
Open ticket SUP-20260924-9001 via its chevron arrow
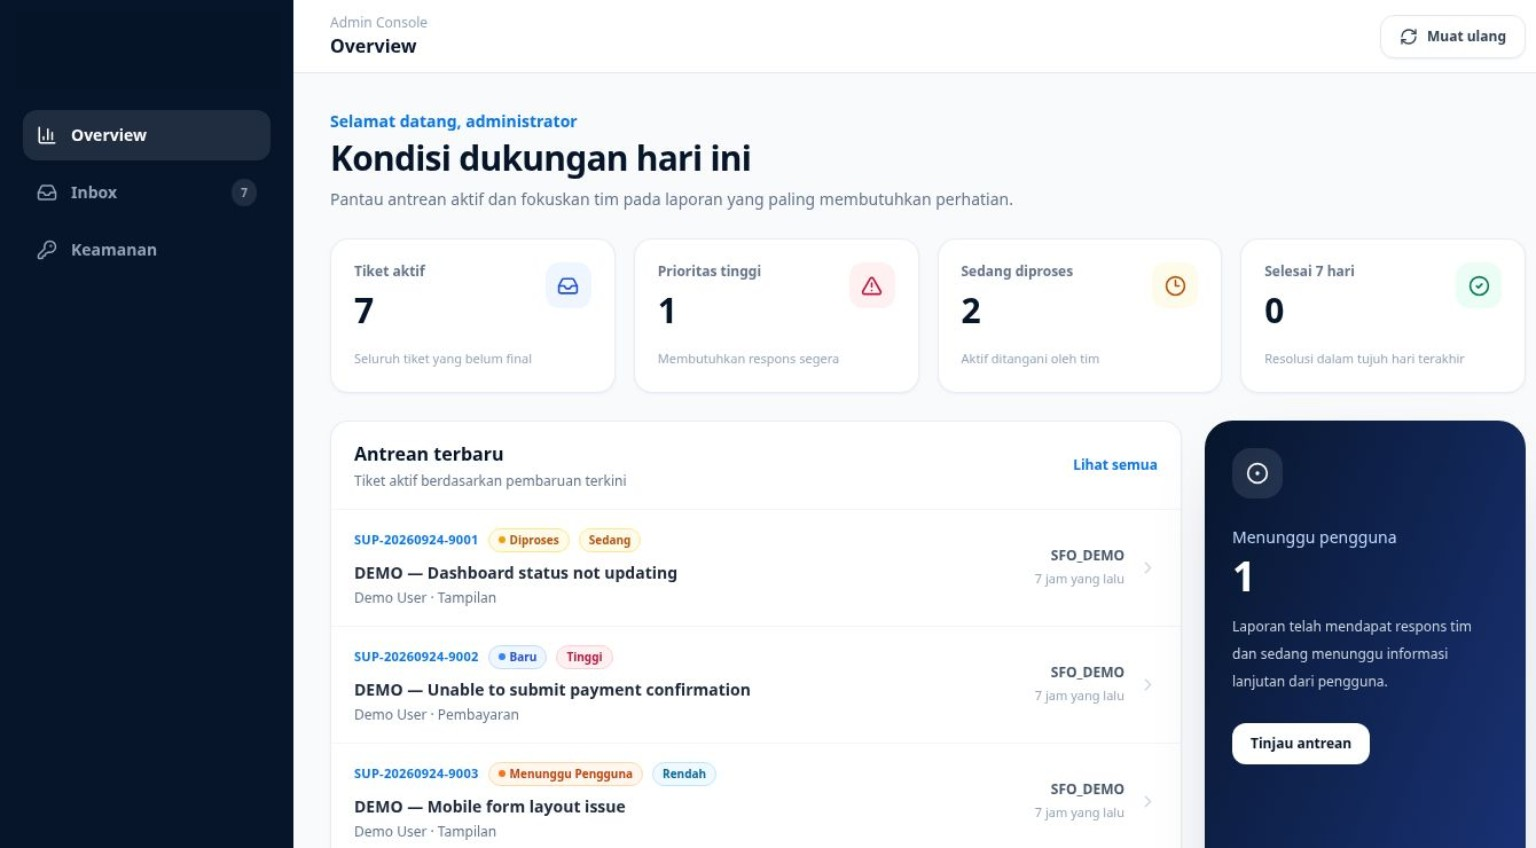[1147, 568]
